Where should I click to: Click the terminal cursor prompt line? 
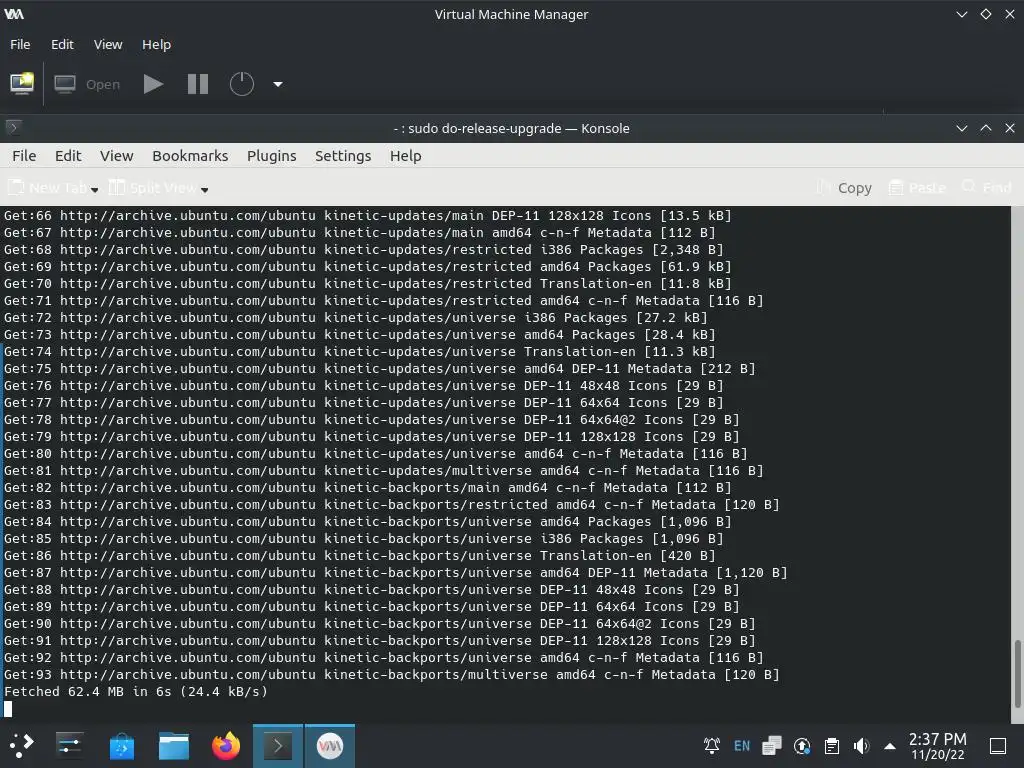click(8, 709)
